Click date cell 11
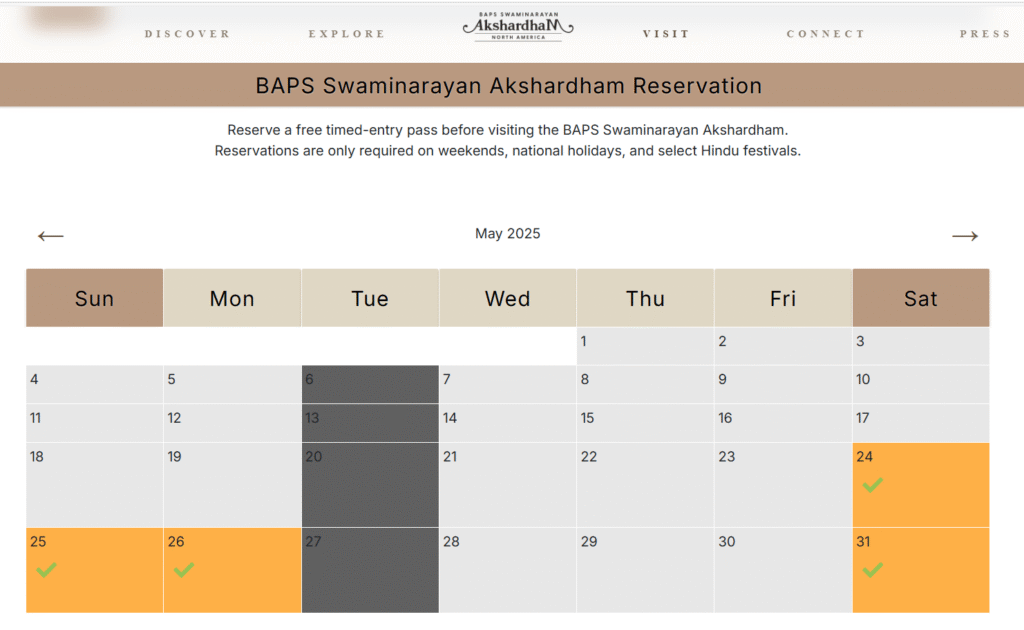 click(95, 423)
